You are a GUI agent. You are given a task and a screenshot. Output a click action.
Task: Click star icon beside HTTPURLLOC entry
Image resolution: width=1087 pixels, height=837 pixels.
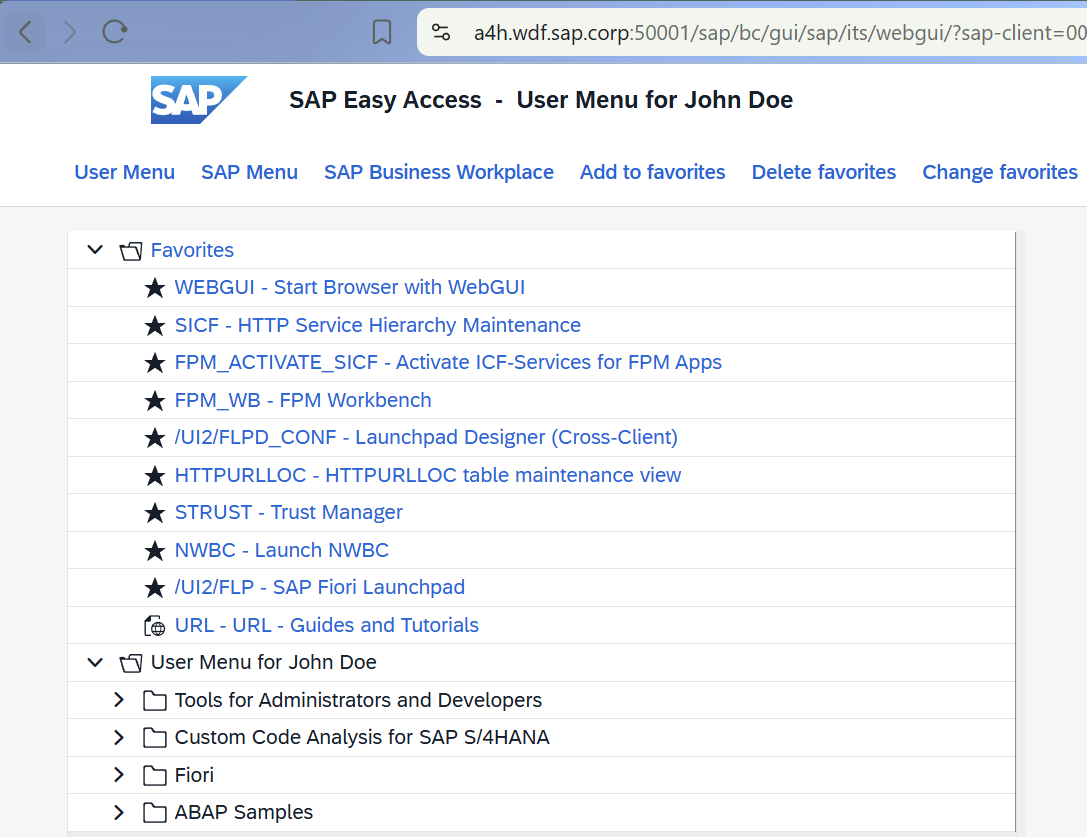point(155,475)
